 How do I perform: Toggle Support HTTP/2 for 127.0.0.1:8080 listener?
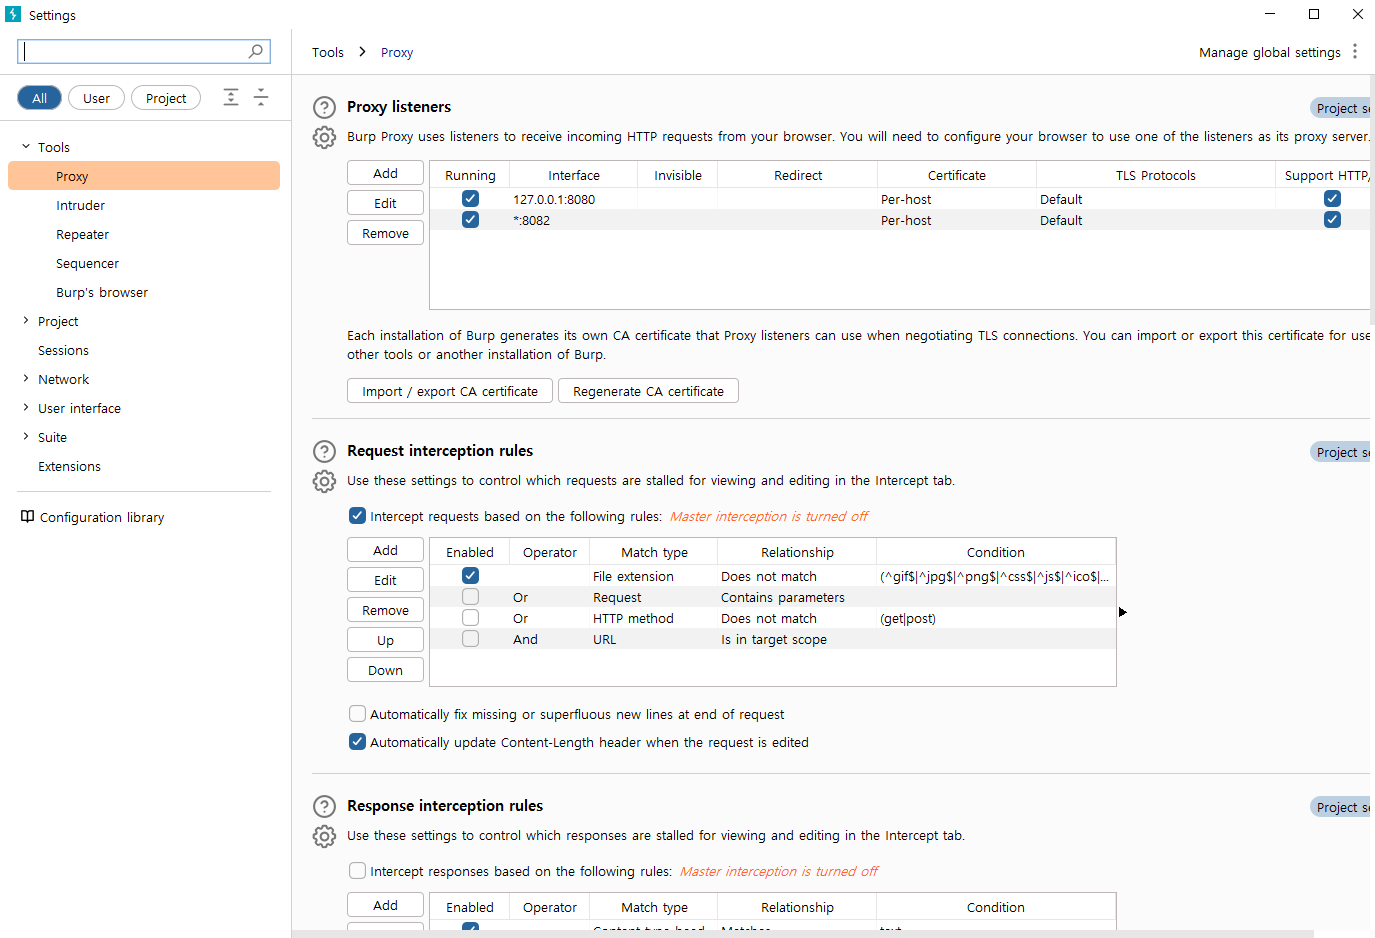point(1332,199)
